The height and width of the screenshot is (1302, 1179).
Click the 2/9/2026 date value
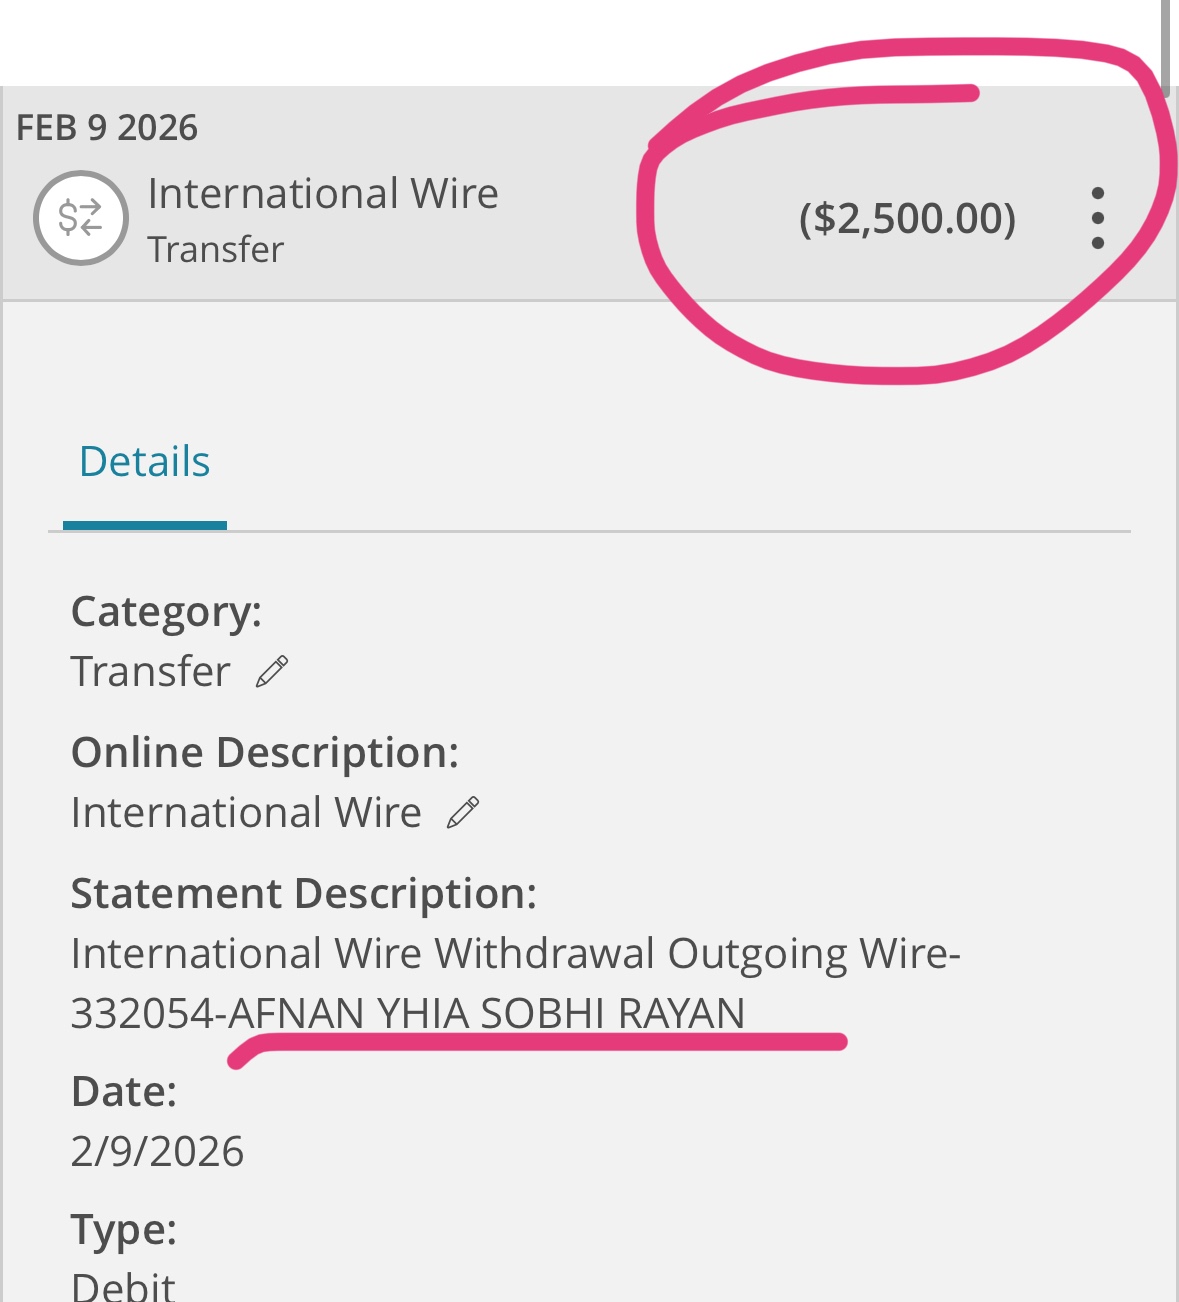[157, 1152]
